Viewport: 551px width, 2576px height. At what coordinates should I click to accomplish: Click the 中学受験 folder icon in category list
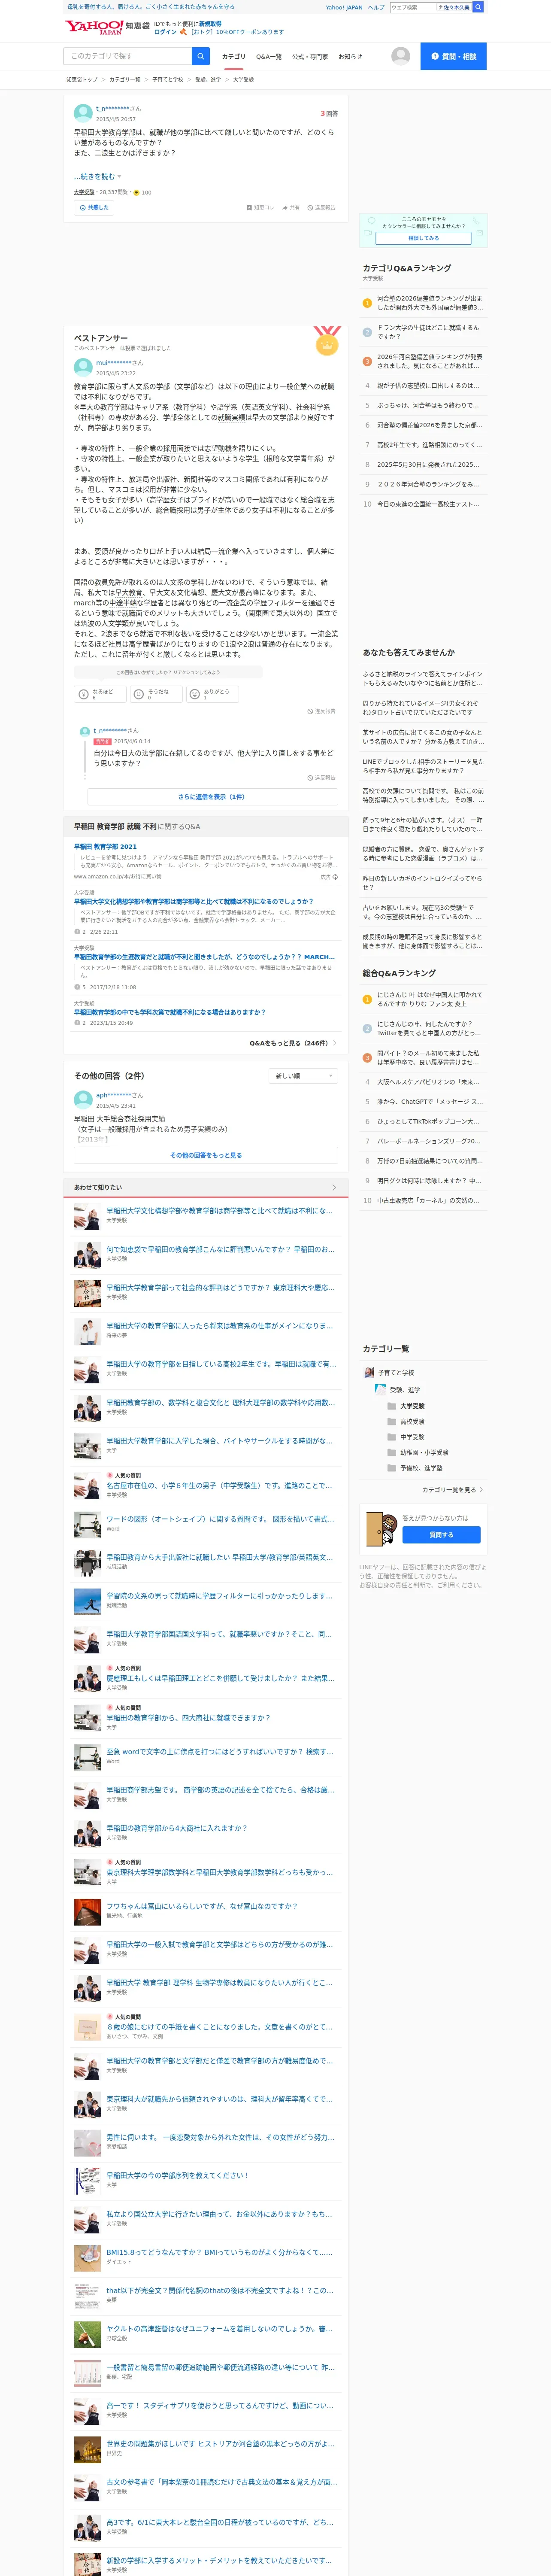tap(392, 1437)
